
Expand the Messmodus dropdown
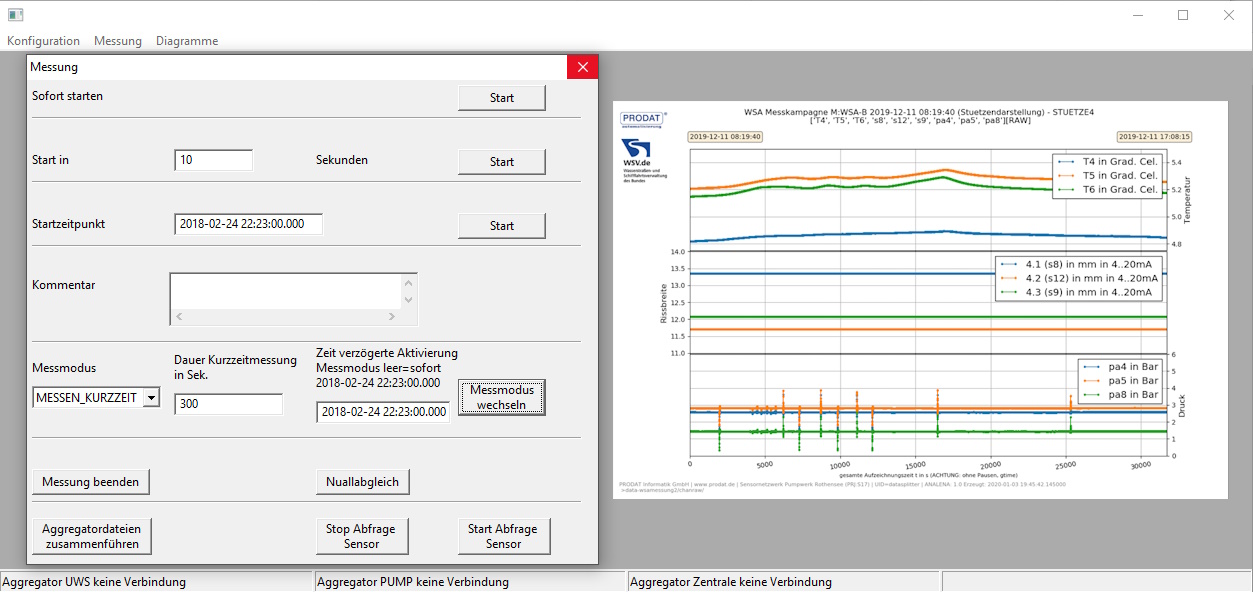[x=150, y=398]
